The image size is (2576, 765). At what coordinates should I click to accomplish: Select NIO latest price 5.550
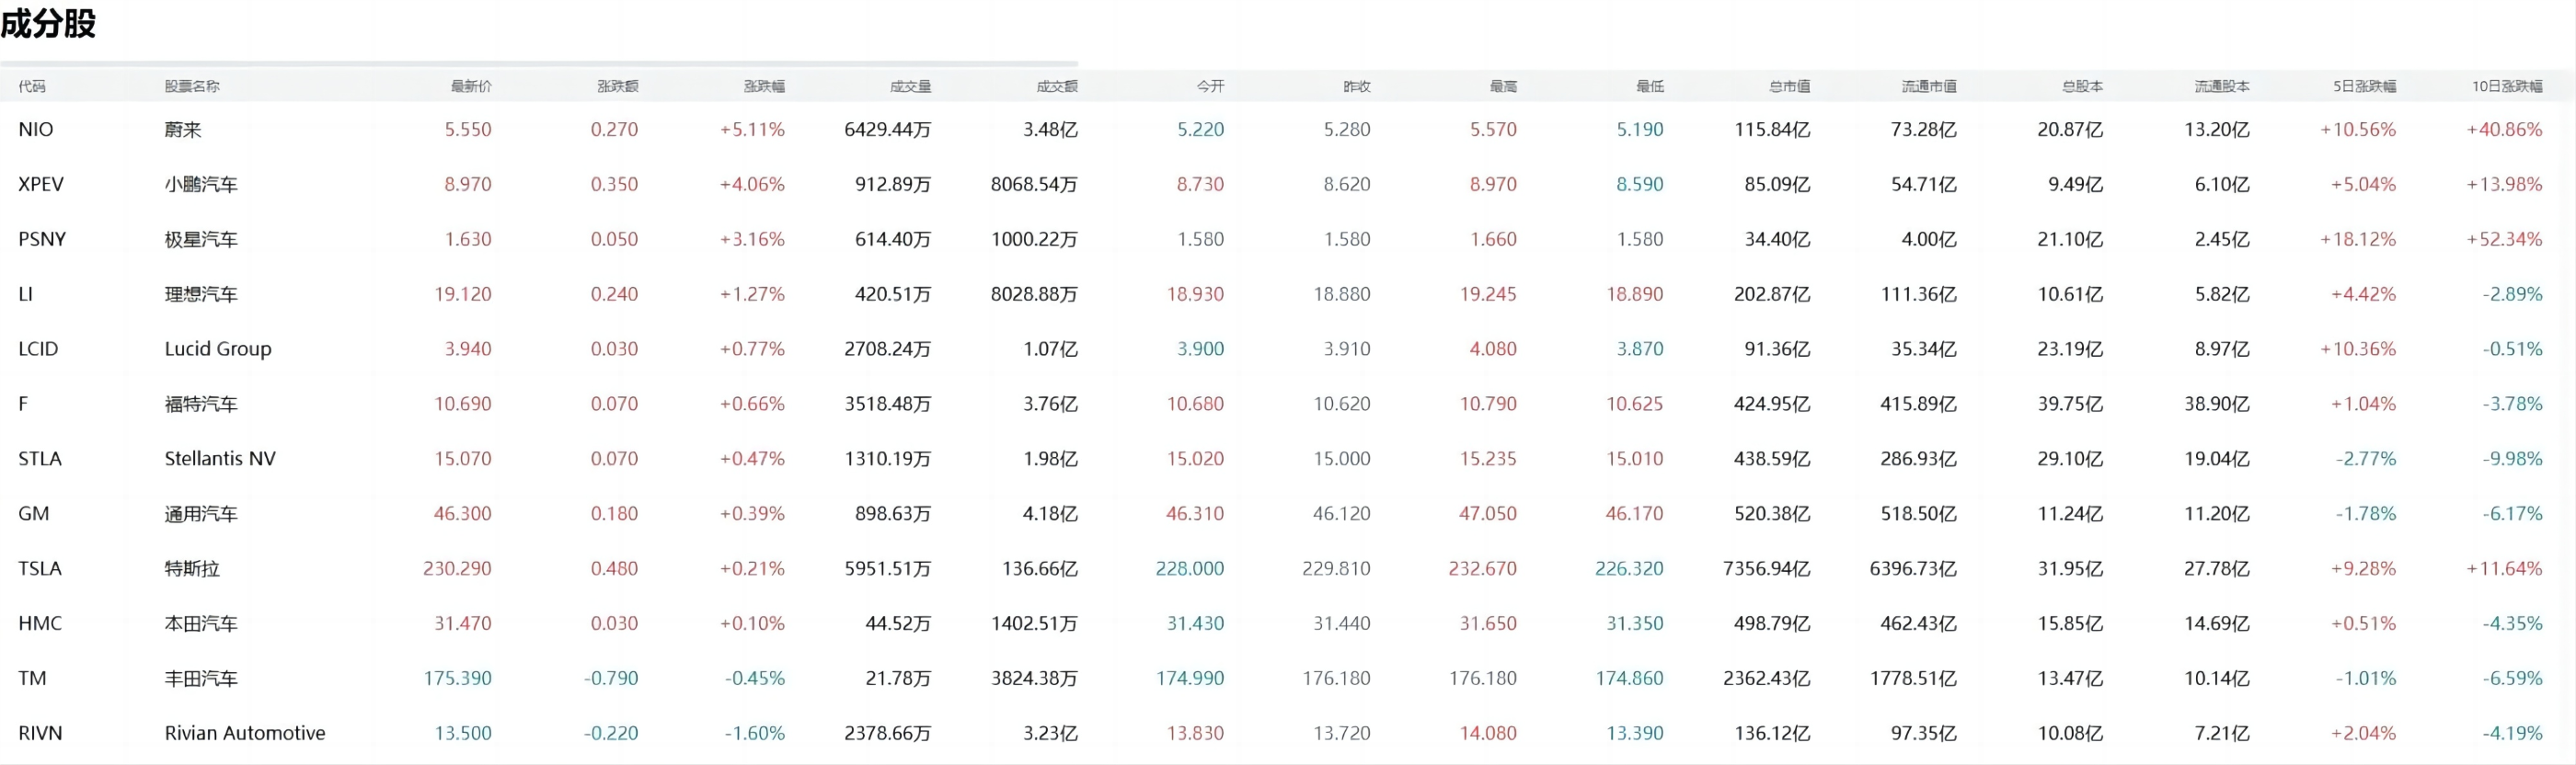(468, 130)
